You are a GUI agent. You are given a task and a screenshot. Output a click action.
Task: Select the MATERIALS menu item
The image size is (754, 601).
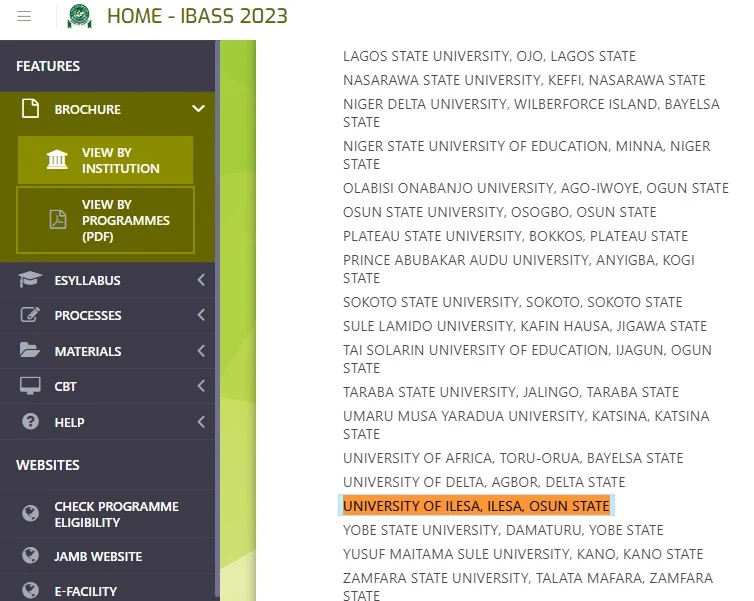pyautogui.click(x=107, y=351)
